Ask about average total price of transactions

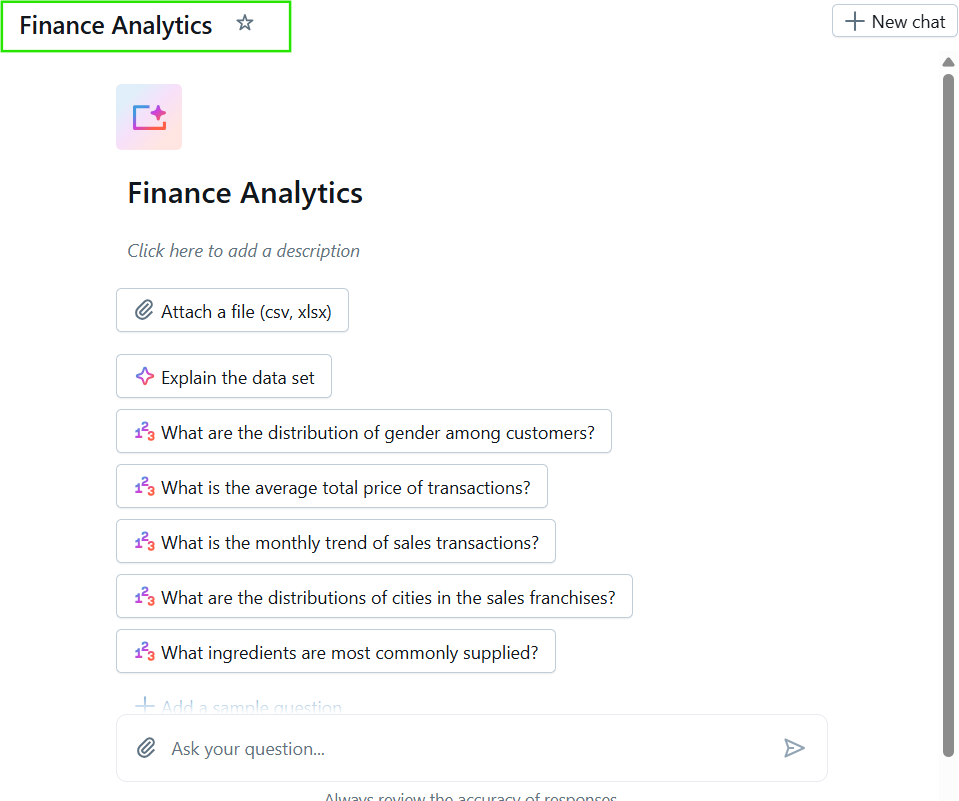pos(345,487)
